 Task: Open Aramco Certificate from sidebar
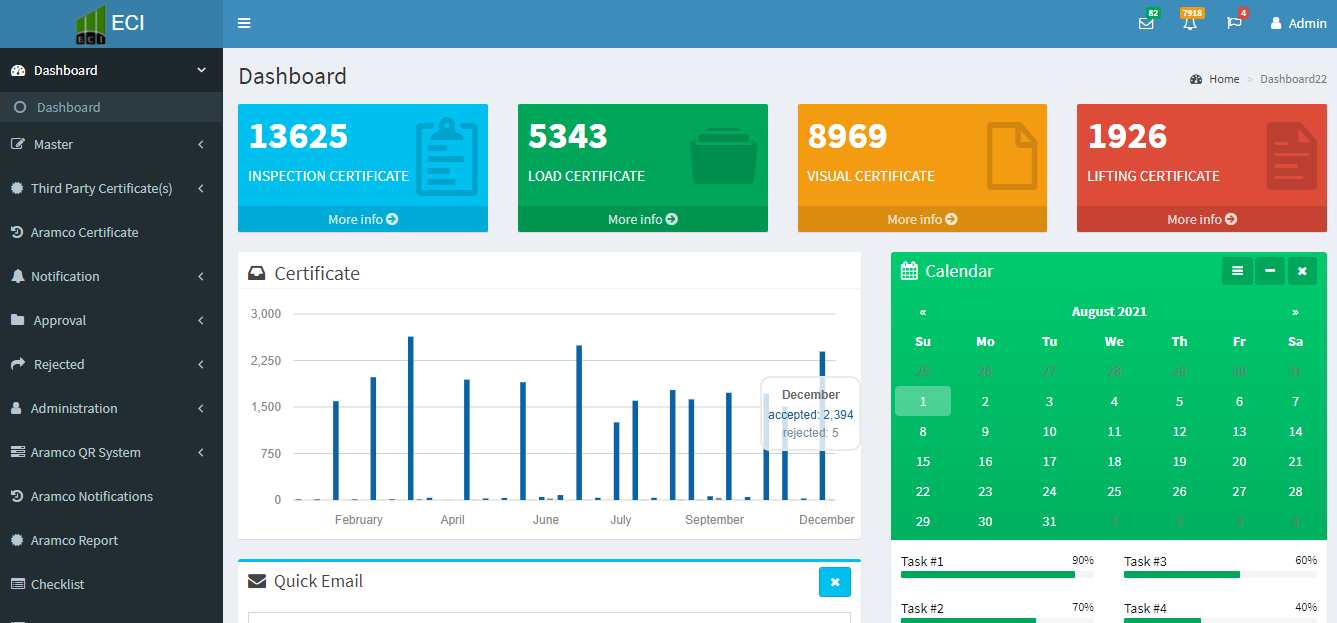tap(84, 233)
